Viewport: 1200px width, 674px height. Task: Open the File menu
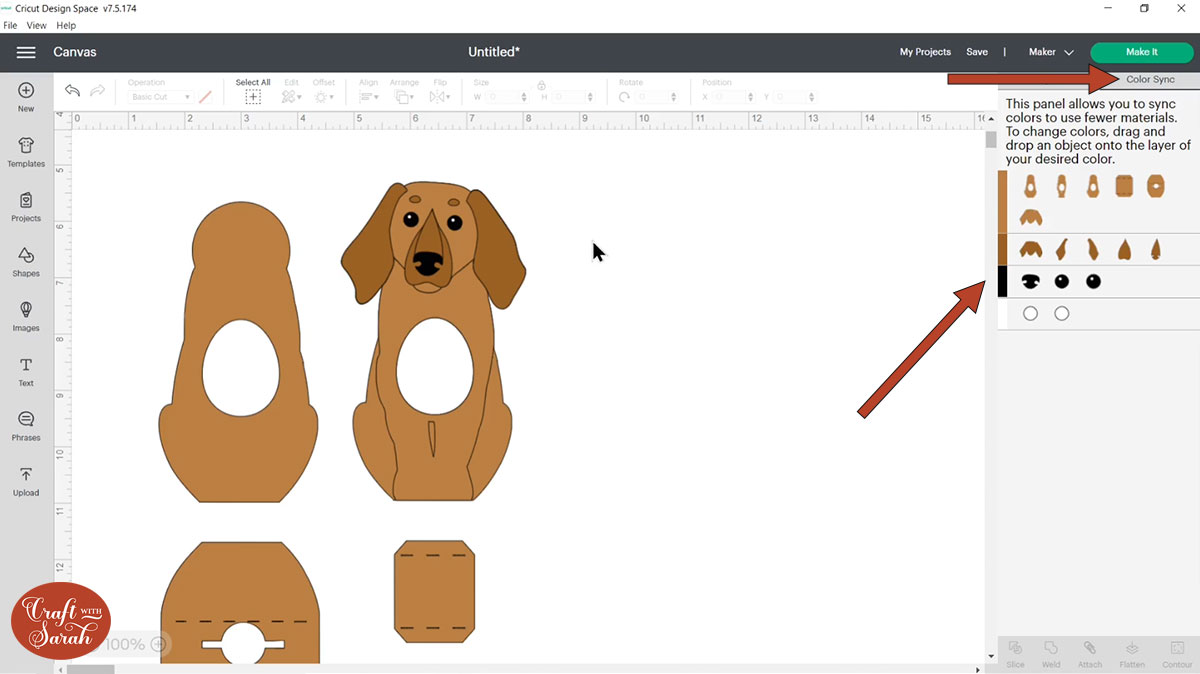coord(10,25)
